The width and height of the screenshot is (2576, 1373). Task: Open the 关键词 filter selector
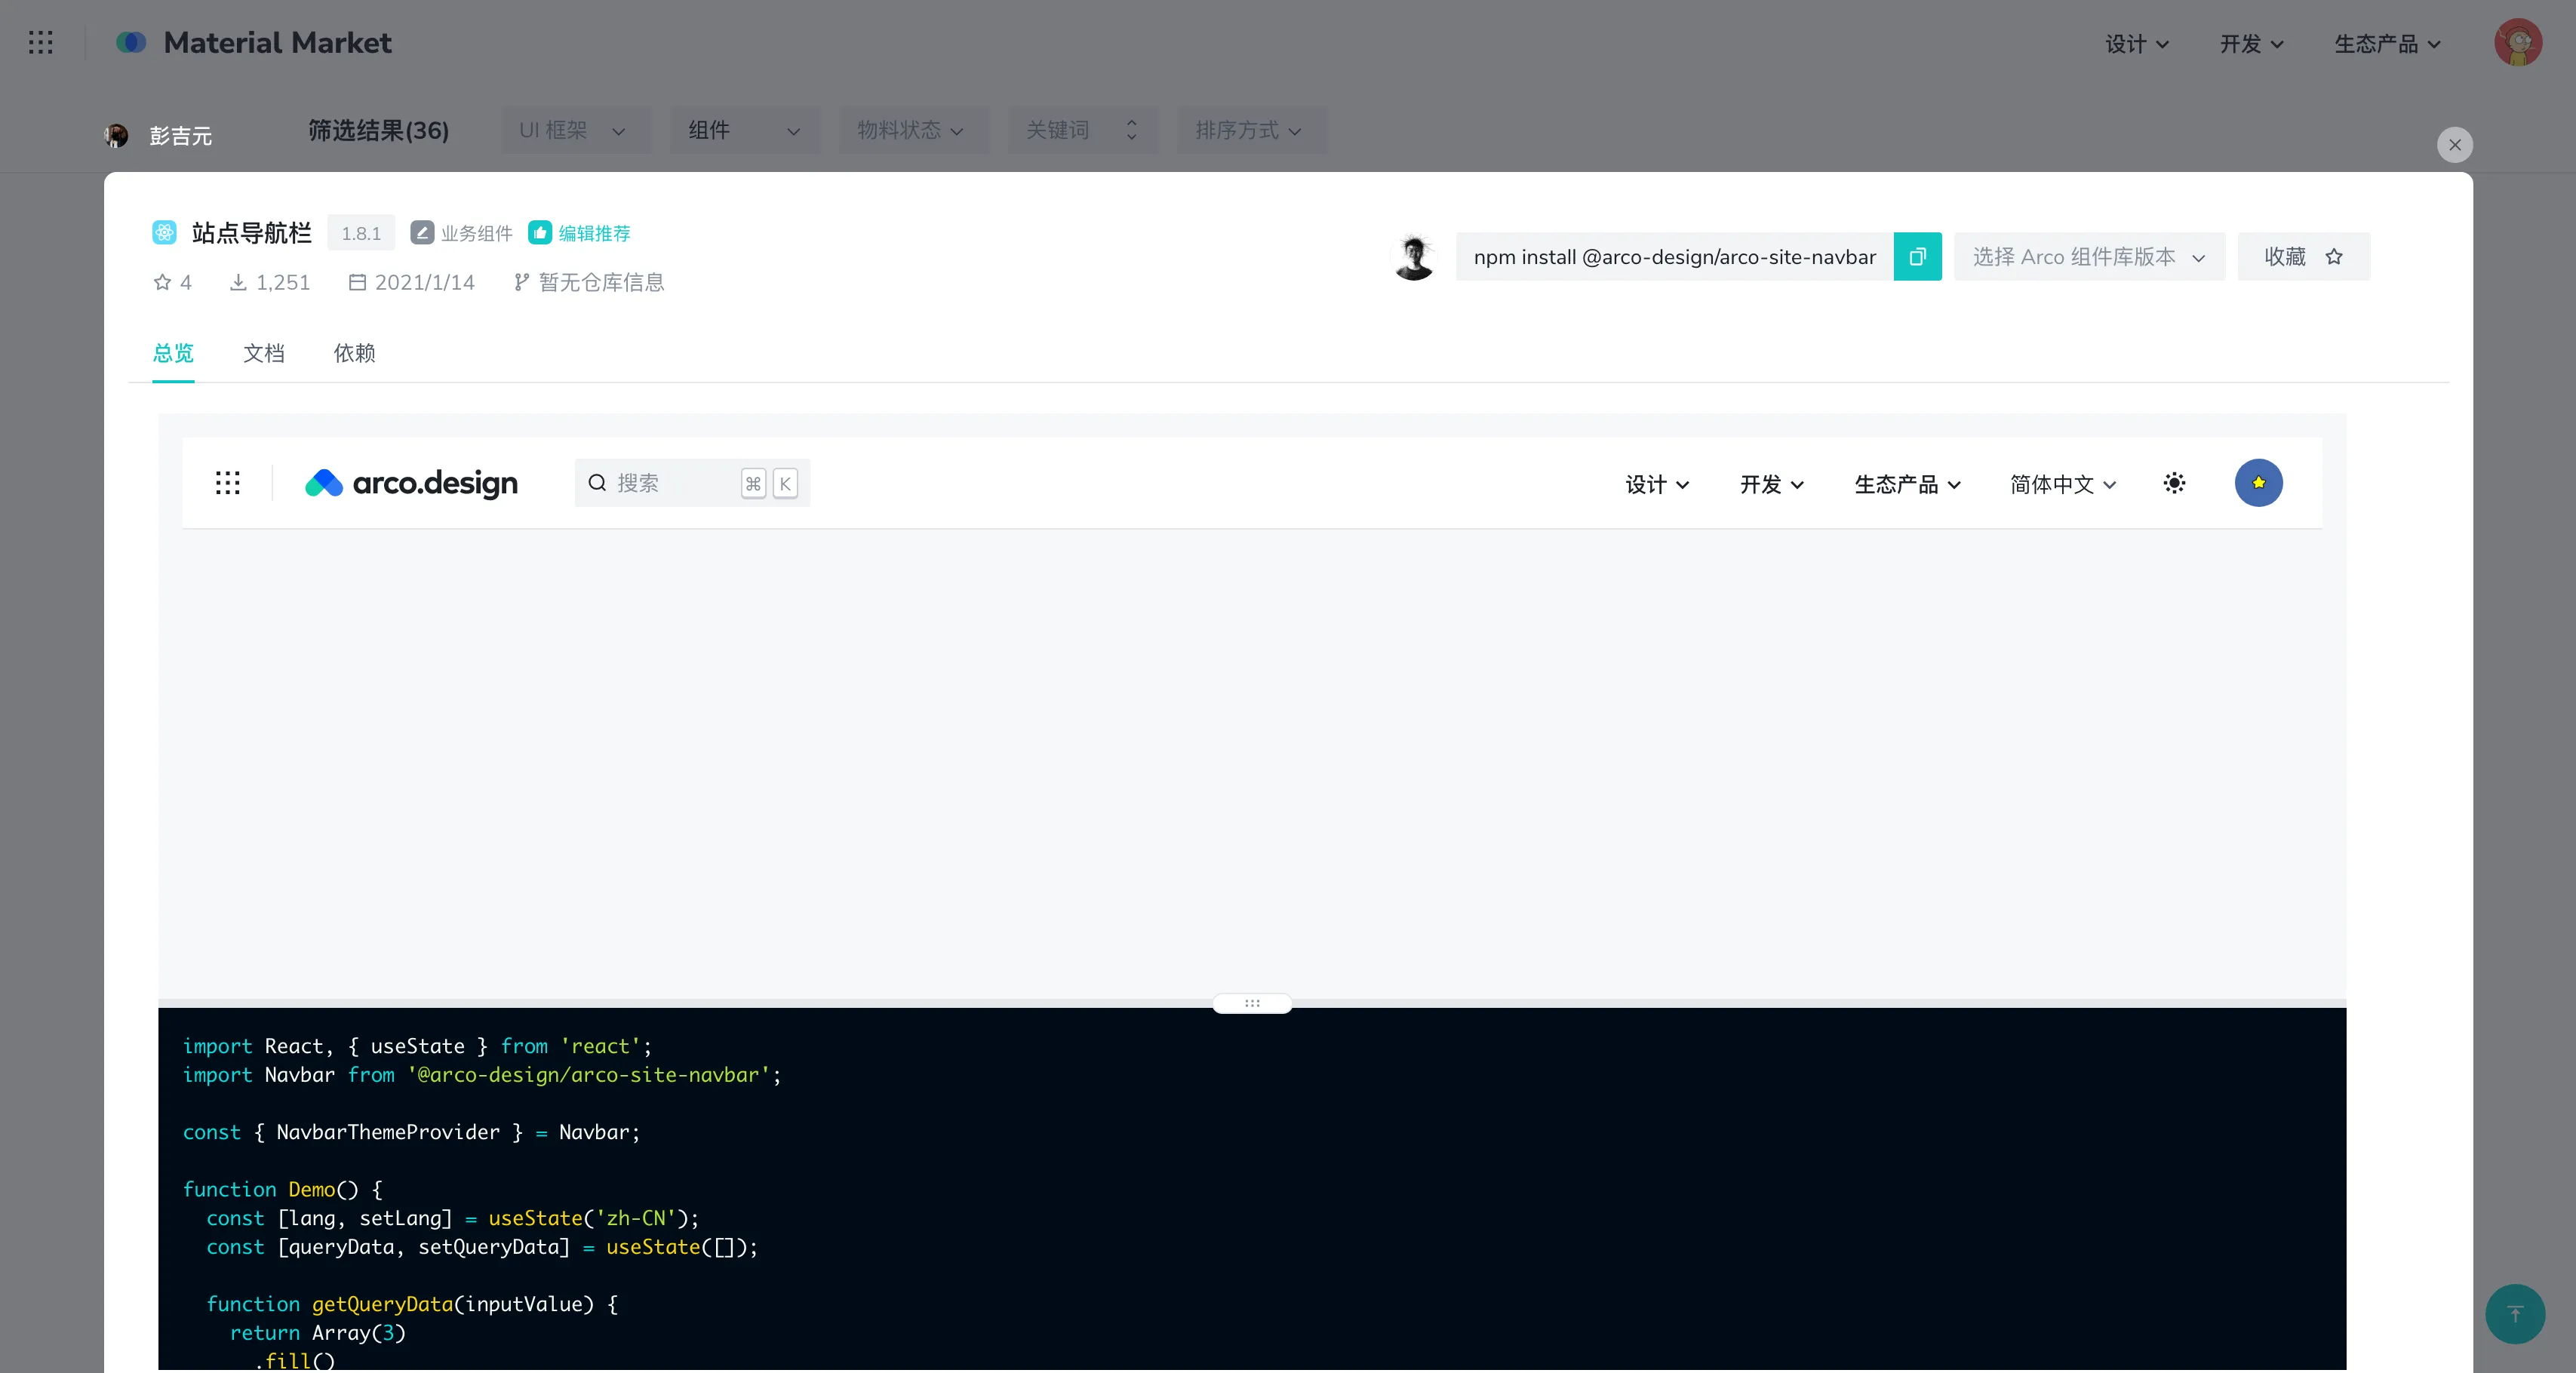tap(1083, 130)
